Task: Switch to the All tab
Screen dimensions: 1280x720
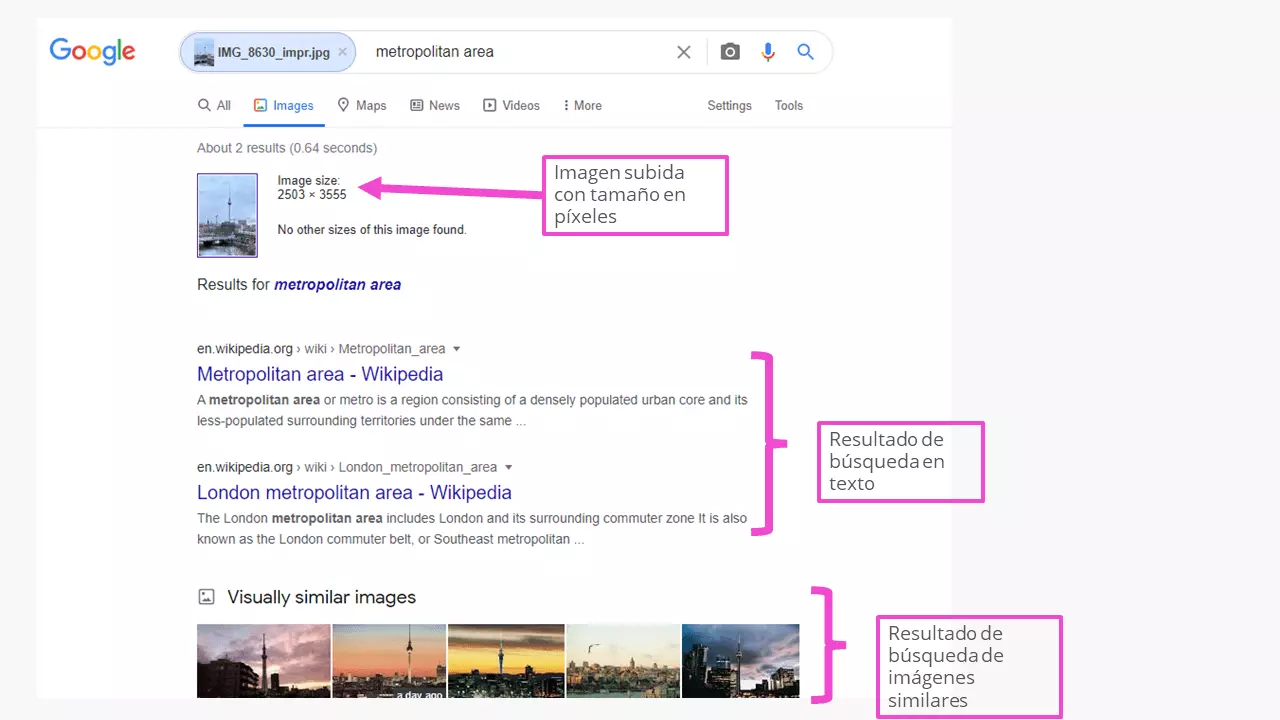Action: pos(214,105)
